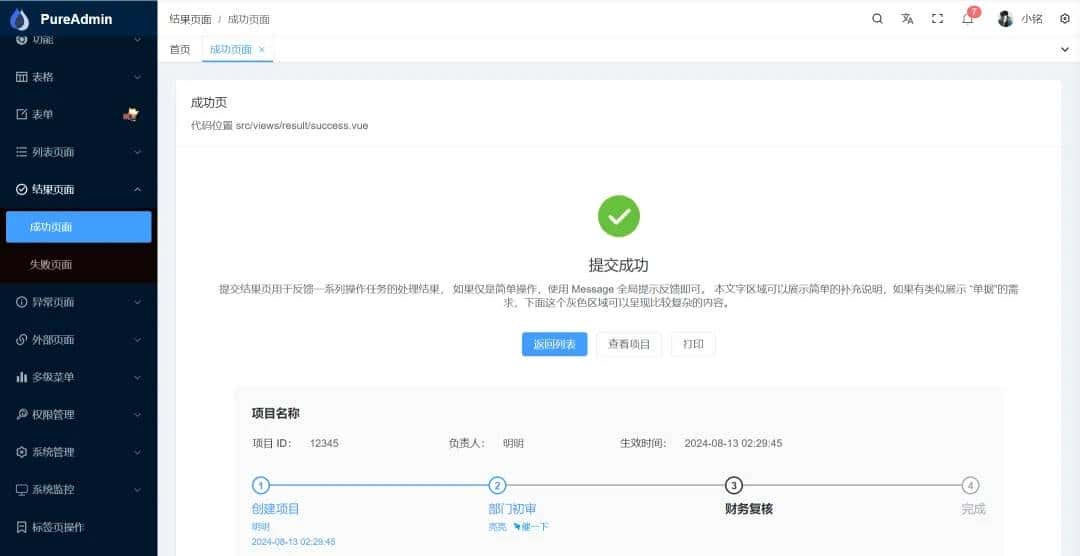Click the PureAdmin water drop logo
The width and height of the screenshot is (1080, 556).
[x=20, y=19]
